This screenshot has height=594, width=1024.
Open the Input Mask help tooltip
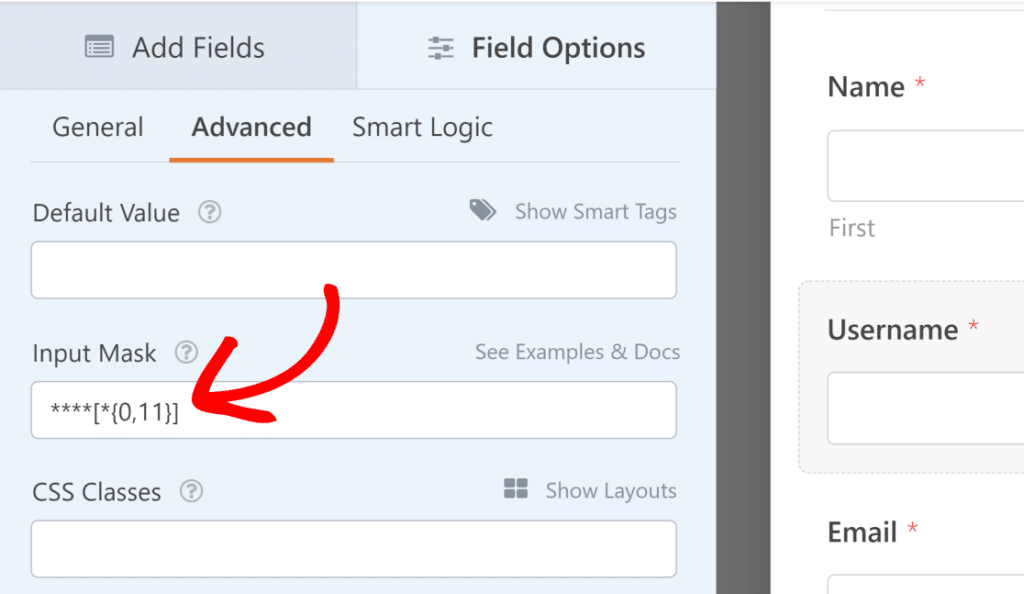(186, 352)
